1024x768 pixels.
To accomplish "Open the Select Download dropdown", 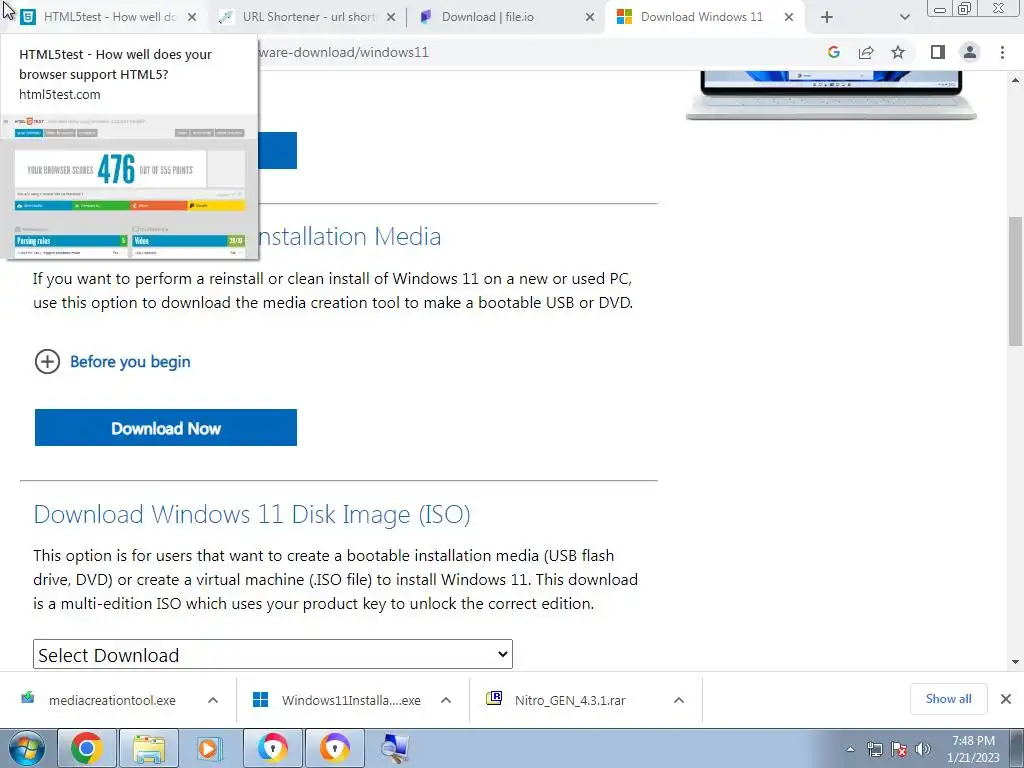I will (273, 654).
